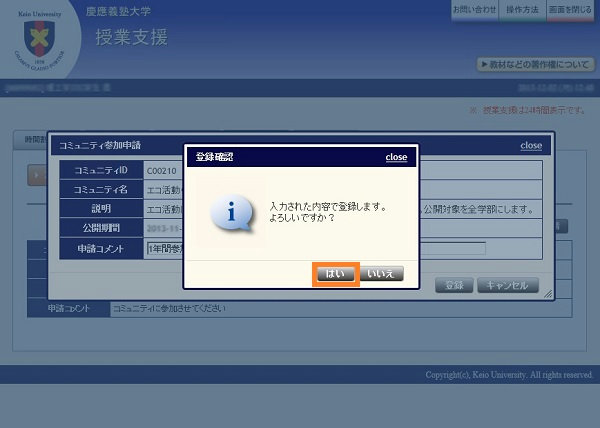The width and height of the screenshot is (600, 428).
Task: Close the 登録確認 dialog via close link
Action: pos(396,157)
